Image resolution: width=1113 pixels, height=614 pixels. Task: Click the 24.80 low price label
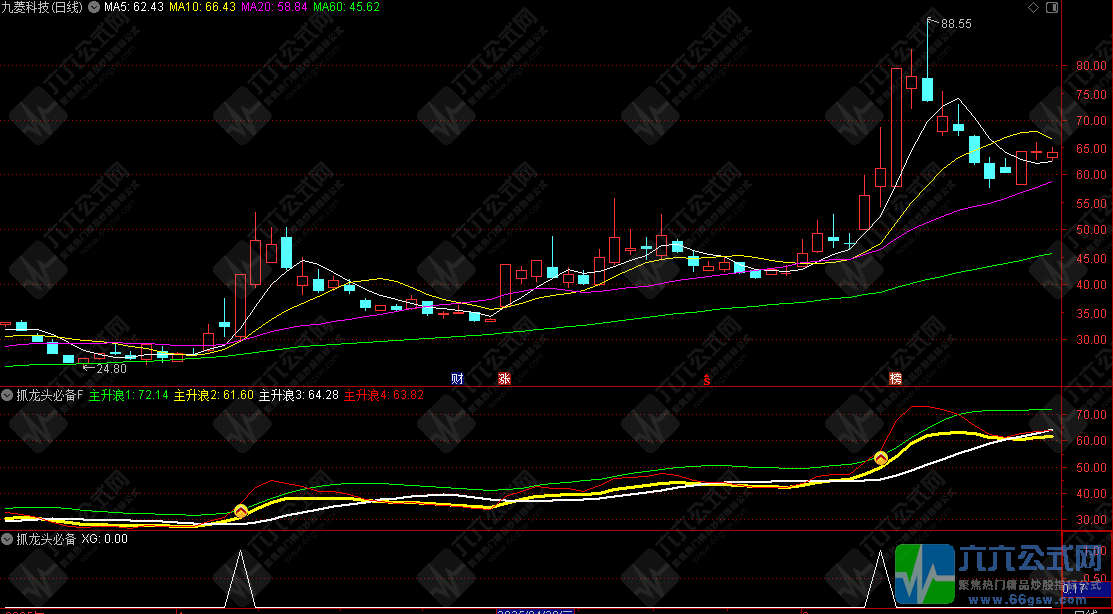[x=110, y=369]
